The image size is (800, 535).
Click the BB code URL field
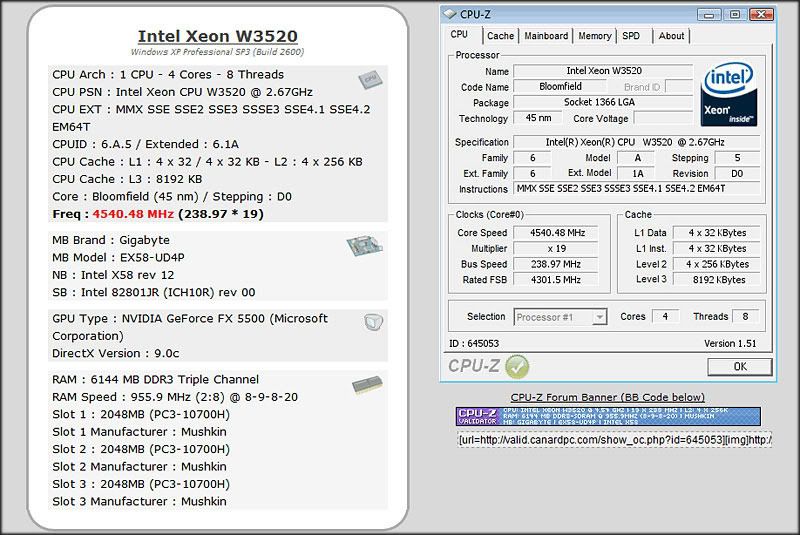click(615, 440)
